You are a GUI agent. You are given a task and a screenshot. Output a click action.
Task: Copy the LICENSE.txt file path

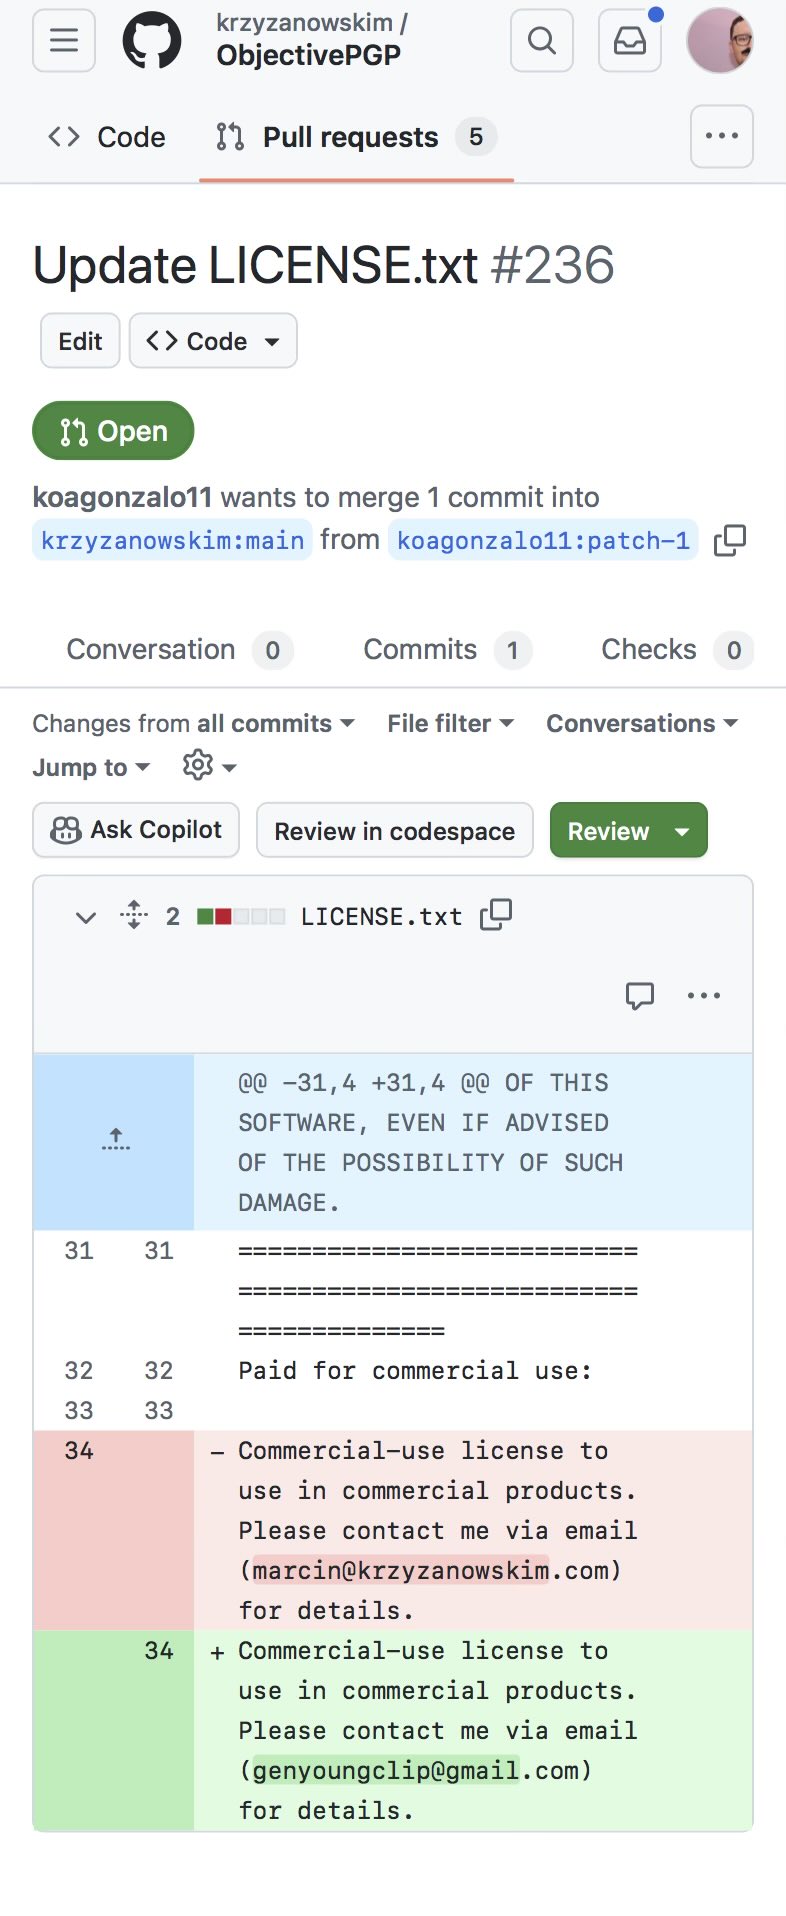(x=496, y=915)
